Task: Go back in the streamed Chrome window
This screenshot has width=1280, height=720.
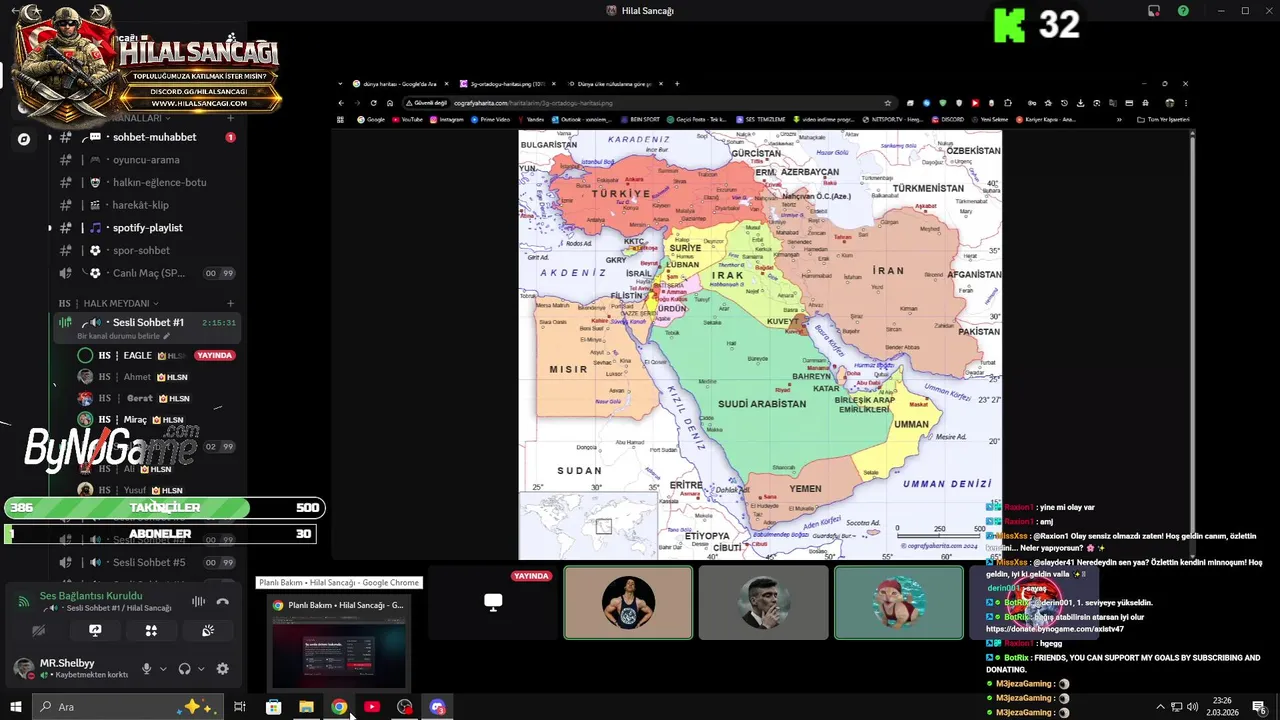Action: click(x=341, y=102)
